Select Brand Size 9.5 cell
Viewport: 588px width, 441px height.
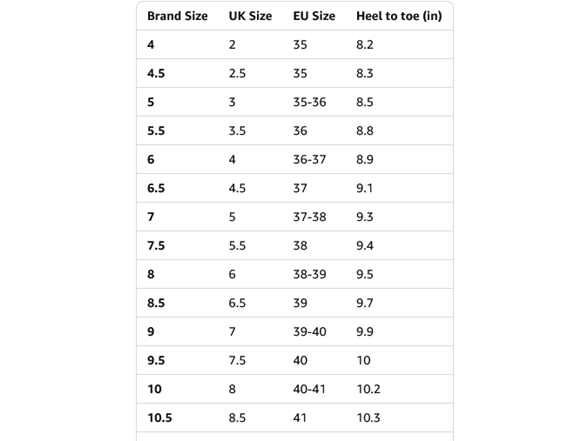[x=156, y=360]
